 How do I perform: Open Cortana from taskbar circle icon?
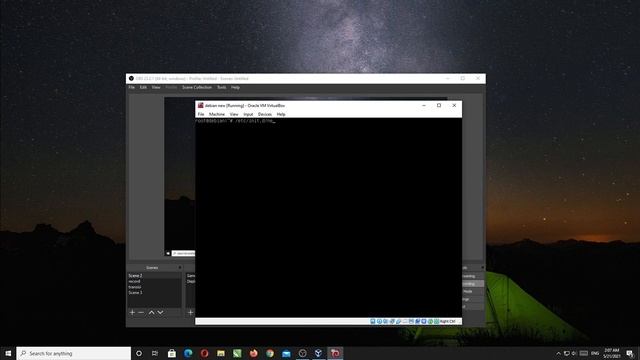coord(139,353)
